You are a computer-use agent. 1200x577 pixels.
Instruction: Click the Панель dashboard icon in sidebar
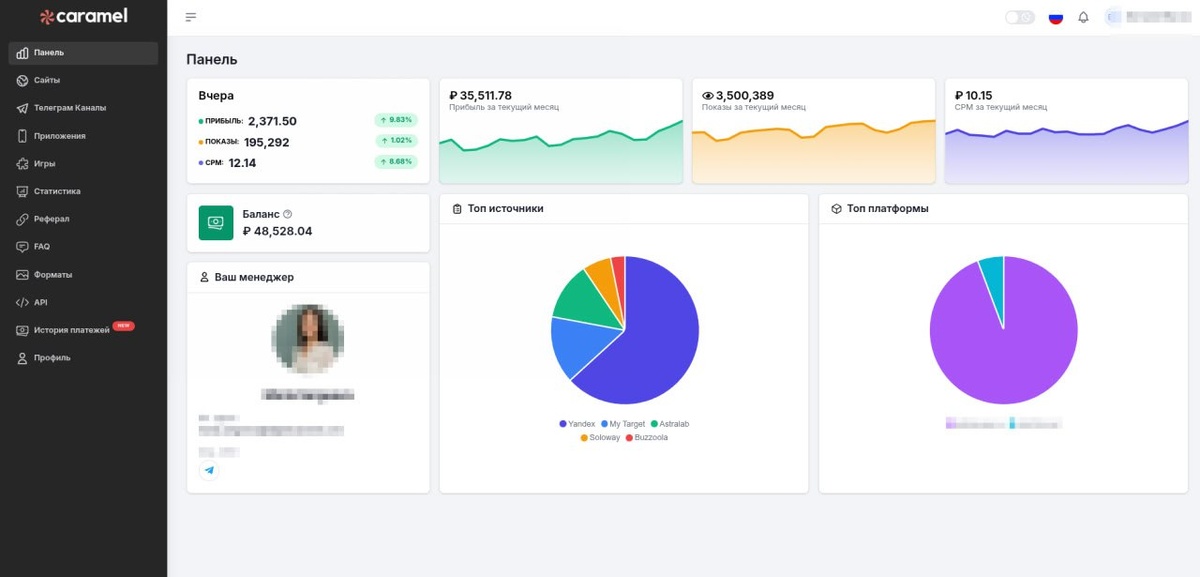[x=22, y=53]
